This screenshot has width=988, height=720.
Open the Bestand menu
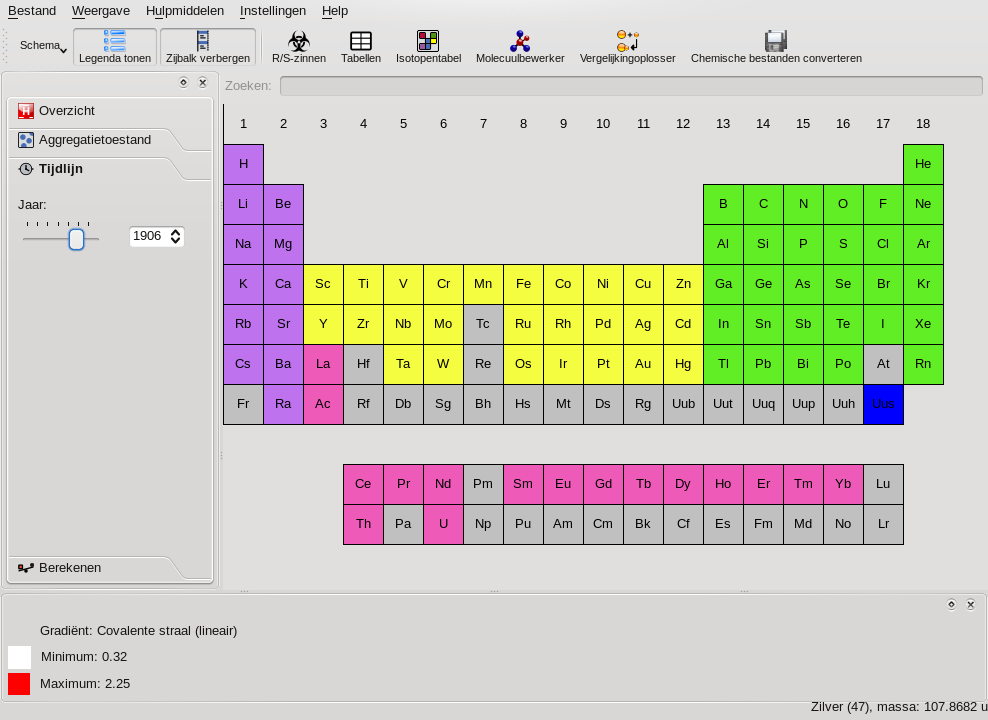tap(32, 11)
